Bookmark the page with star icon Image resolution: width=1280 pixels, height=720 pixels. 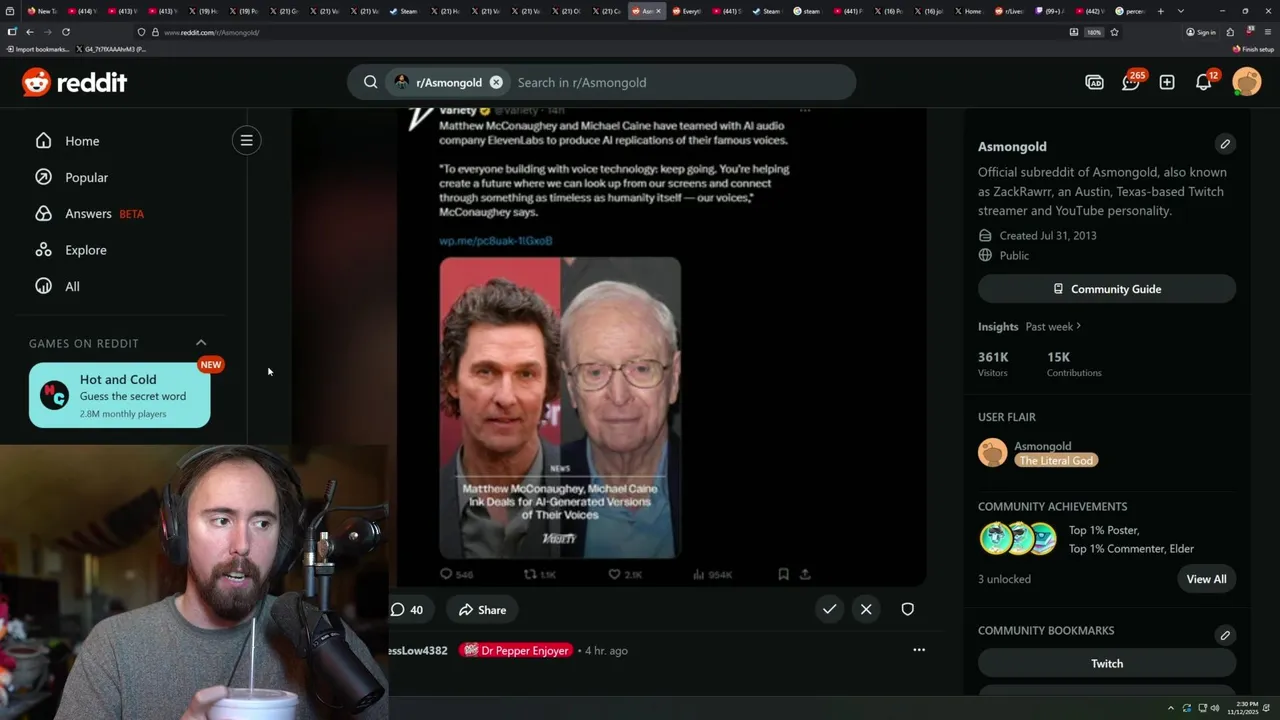click(1114, 32)
